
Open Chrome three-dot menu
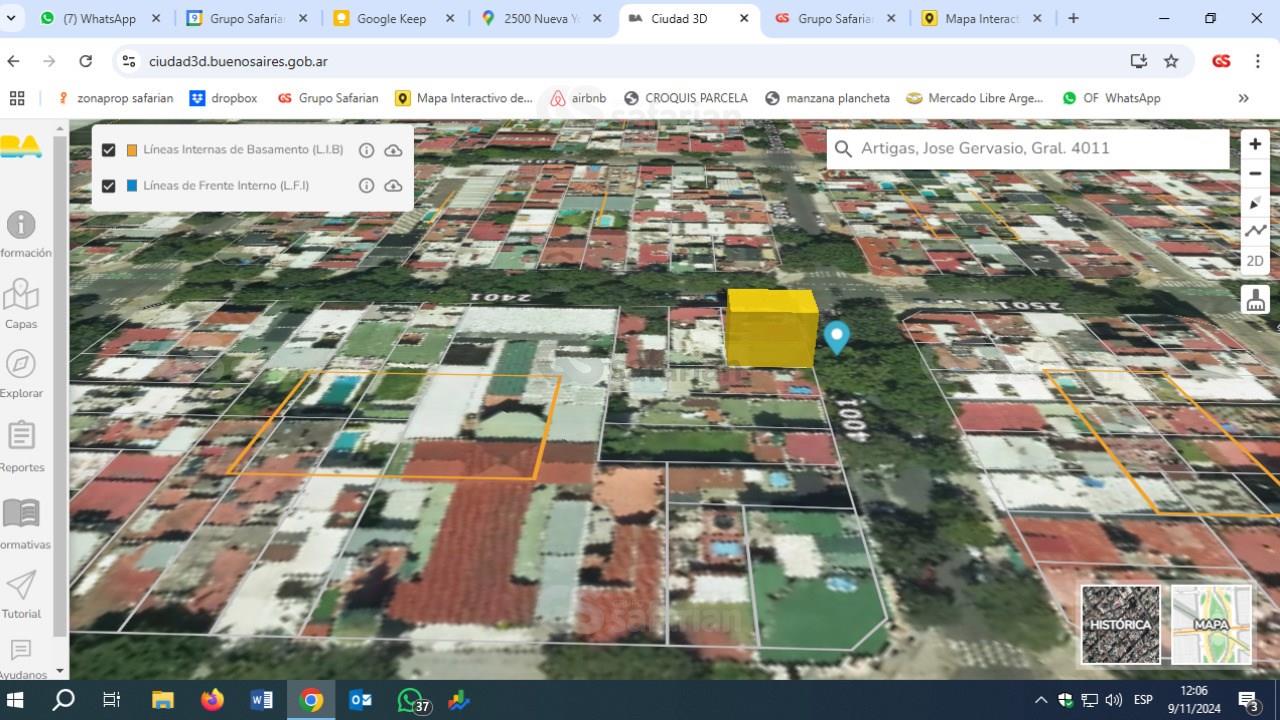click(x=1257, y=61)
